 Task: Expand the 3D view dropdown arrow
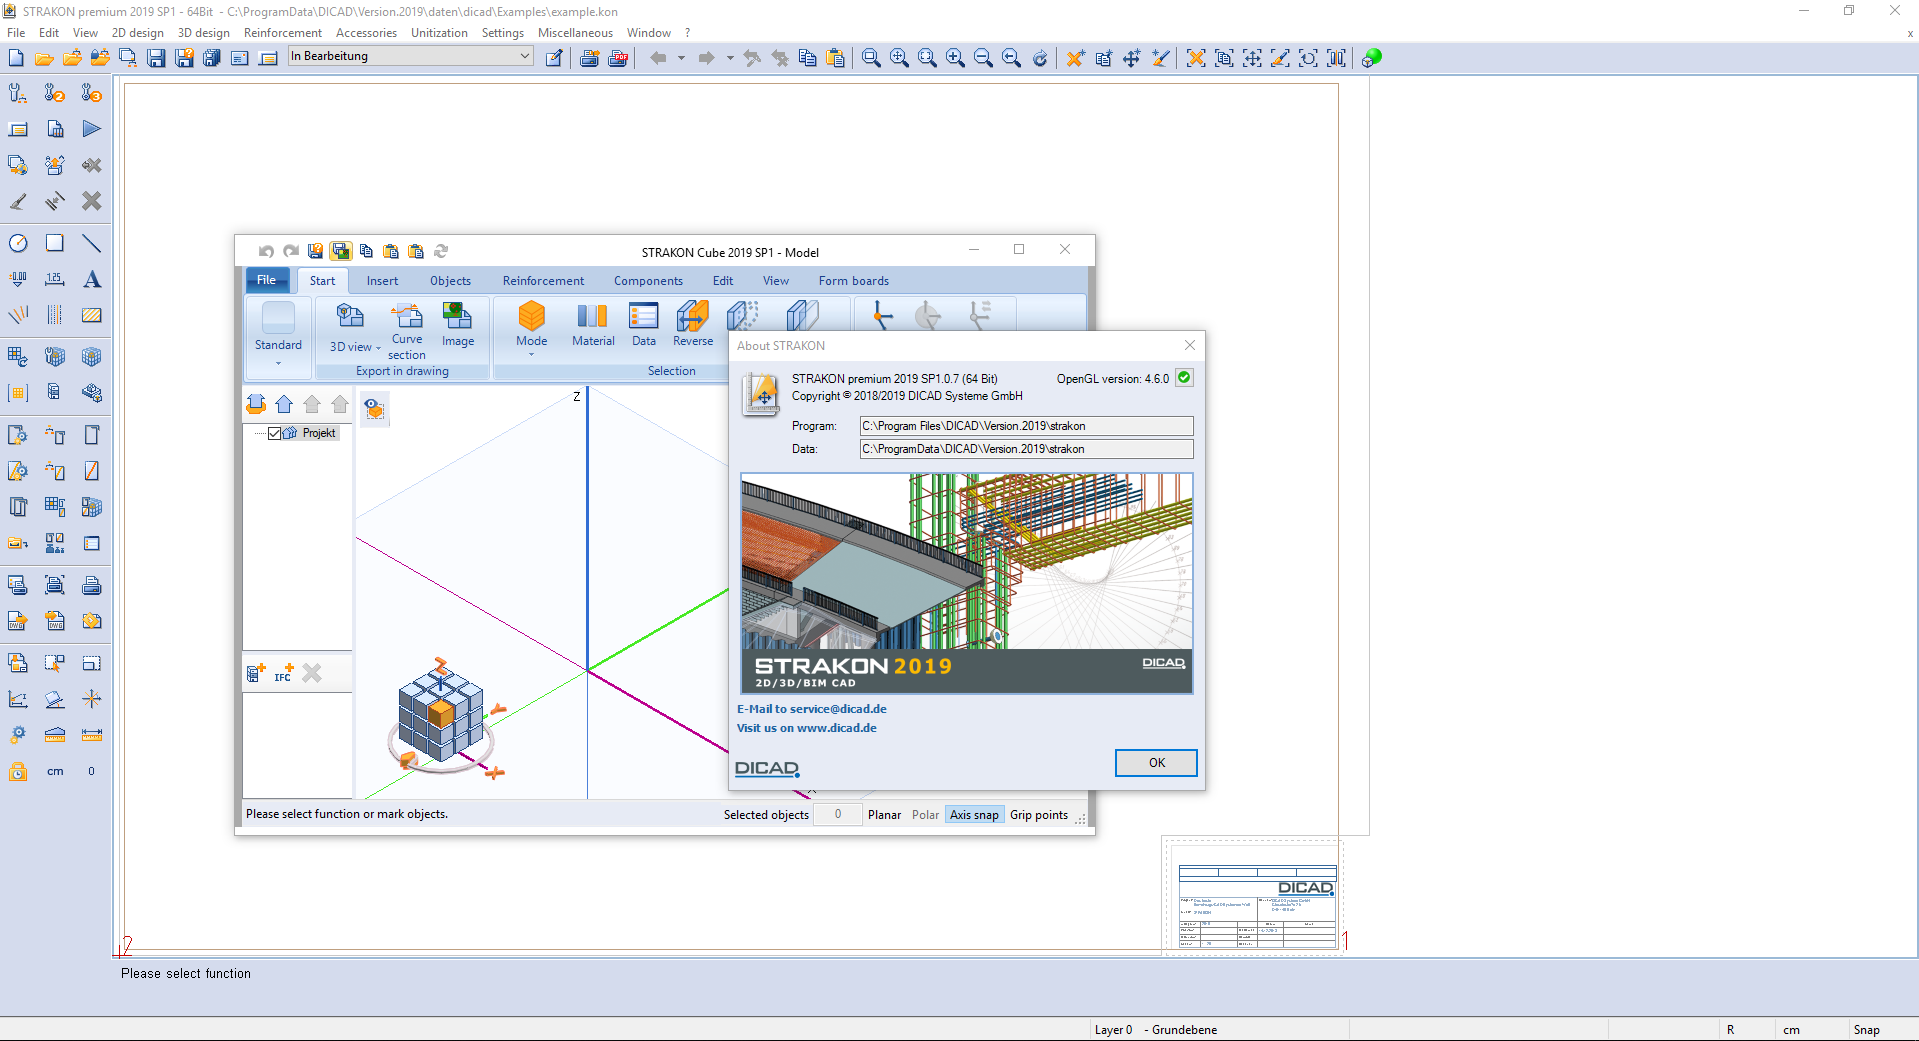coord(378,348)
